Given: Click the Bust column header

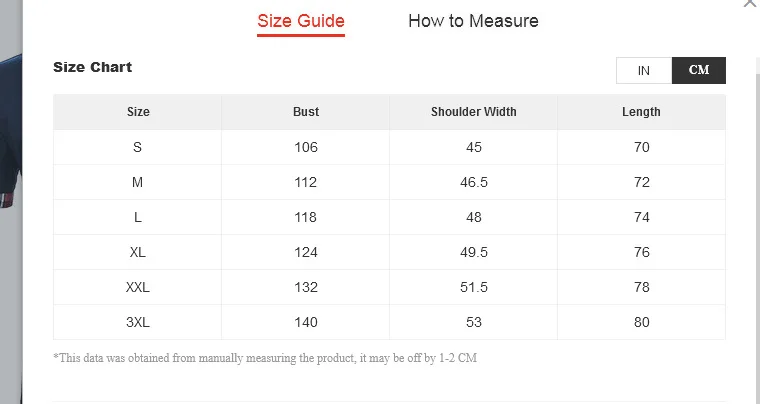Looking at the screenshot, I should 306,112.
